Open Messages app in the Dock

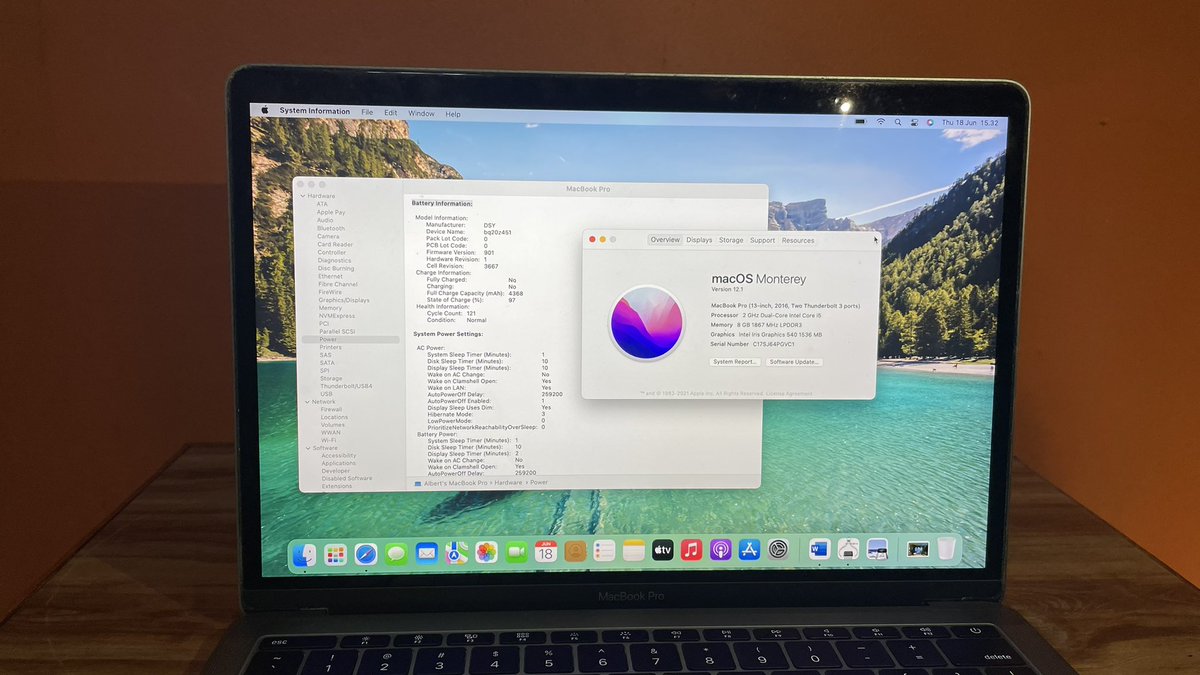(396, 553)
